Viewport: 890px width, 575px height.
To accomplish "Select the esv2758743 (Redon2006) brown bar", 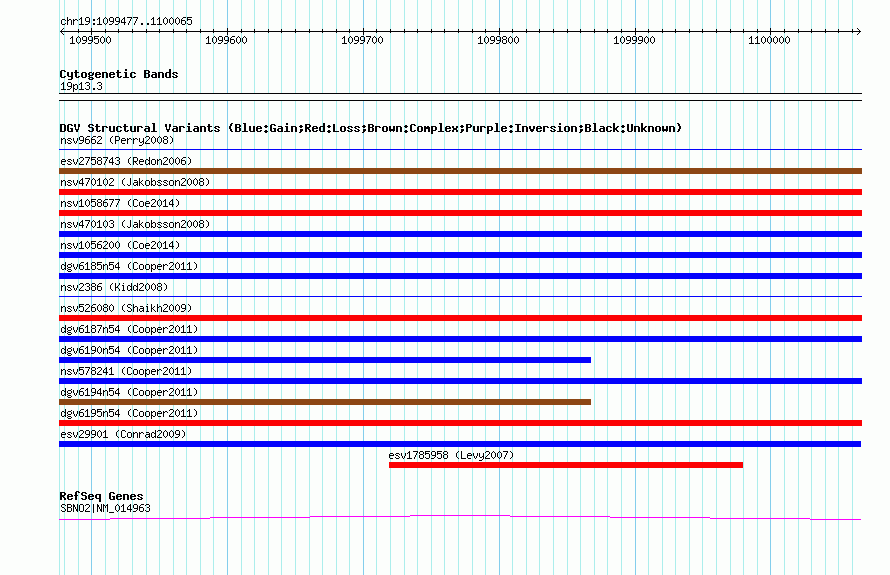I will 460,171.
